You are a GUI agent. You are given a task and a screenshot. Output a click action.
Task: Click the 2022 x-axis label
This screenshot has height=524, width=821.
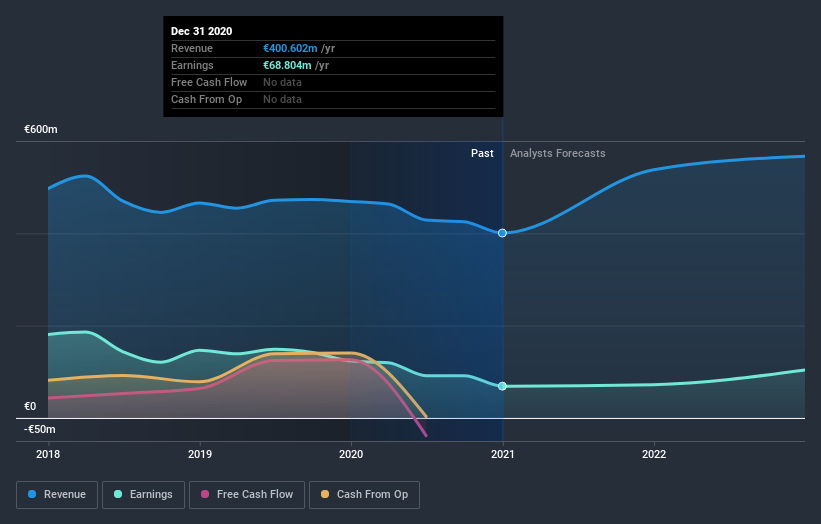(x=654, y=454)
